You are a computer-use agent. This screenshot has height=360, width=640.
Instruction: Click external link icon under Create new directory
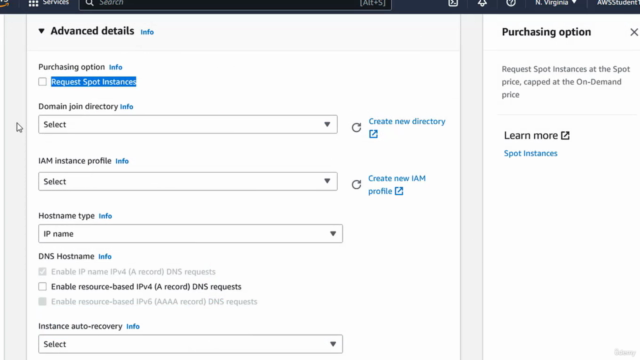tap(373, 134)
